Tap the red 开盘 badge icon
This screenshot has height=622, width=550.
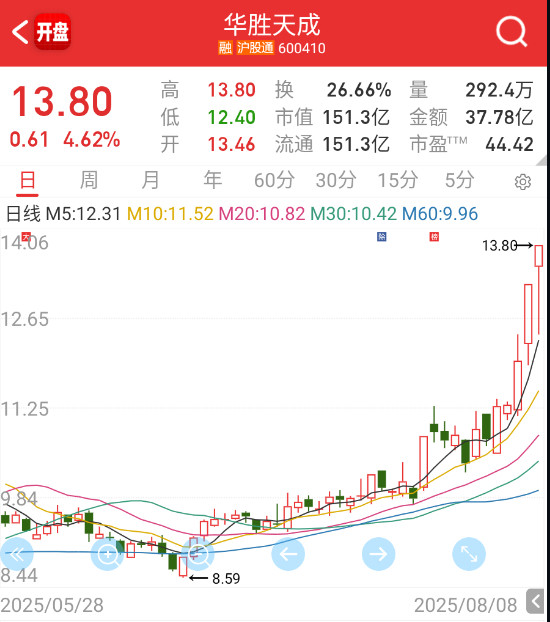(53, 32)
